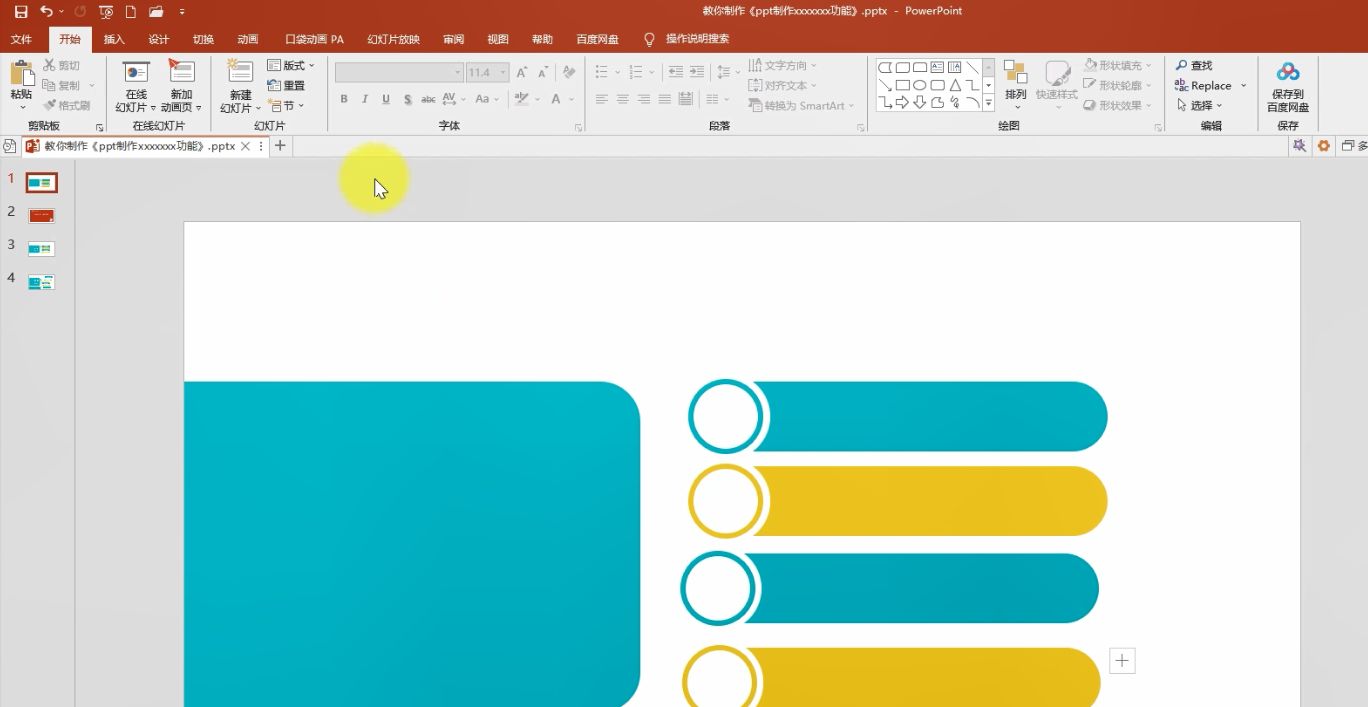Image resolution: width=1368 pixels, height=707 pixels.
Task: Select the oval shape in gallery
Action: [x=919, y=85]
